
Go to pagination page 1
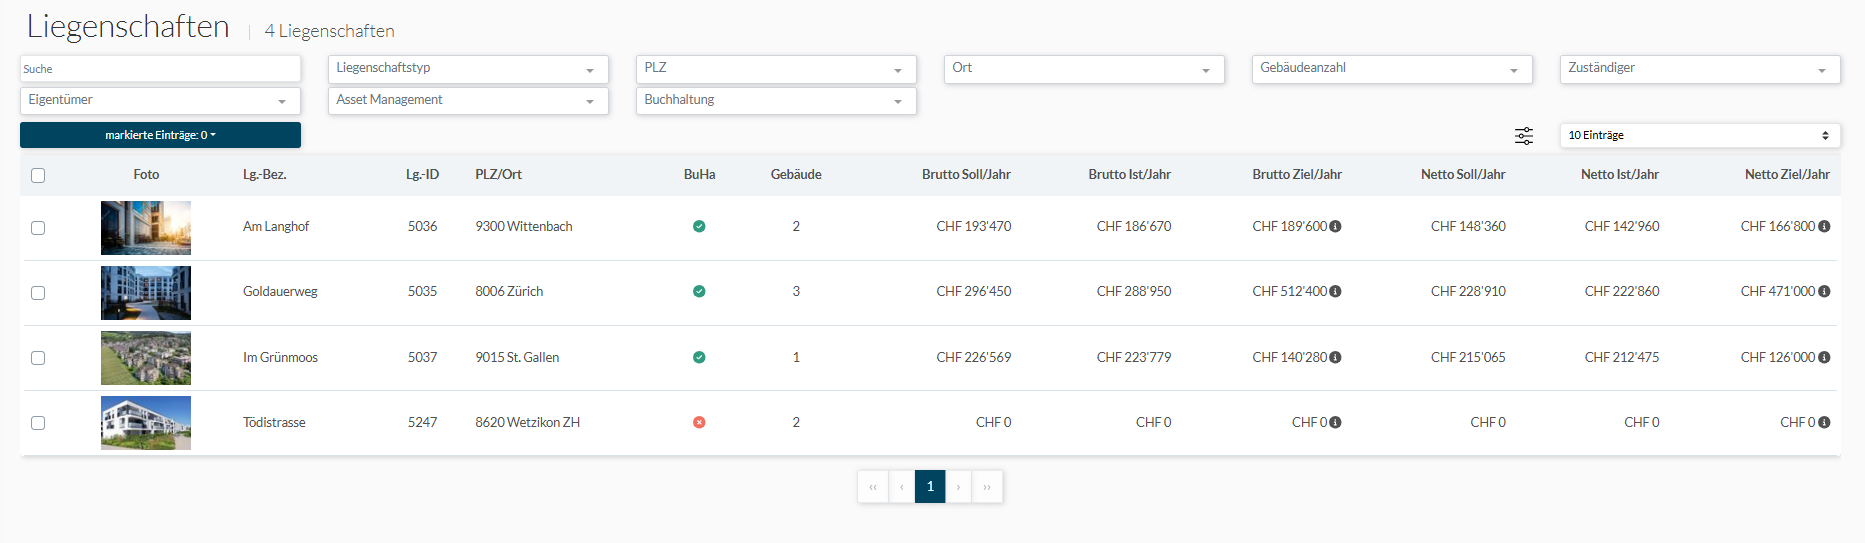(x=930, y=487)
